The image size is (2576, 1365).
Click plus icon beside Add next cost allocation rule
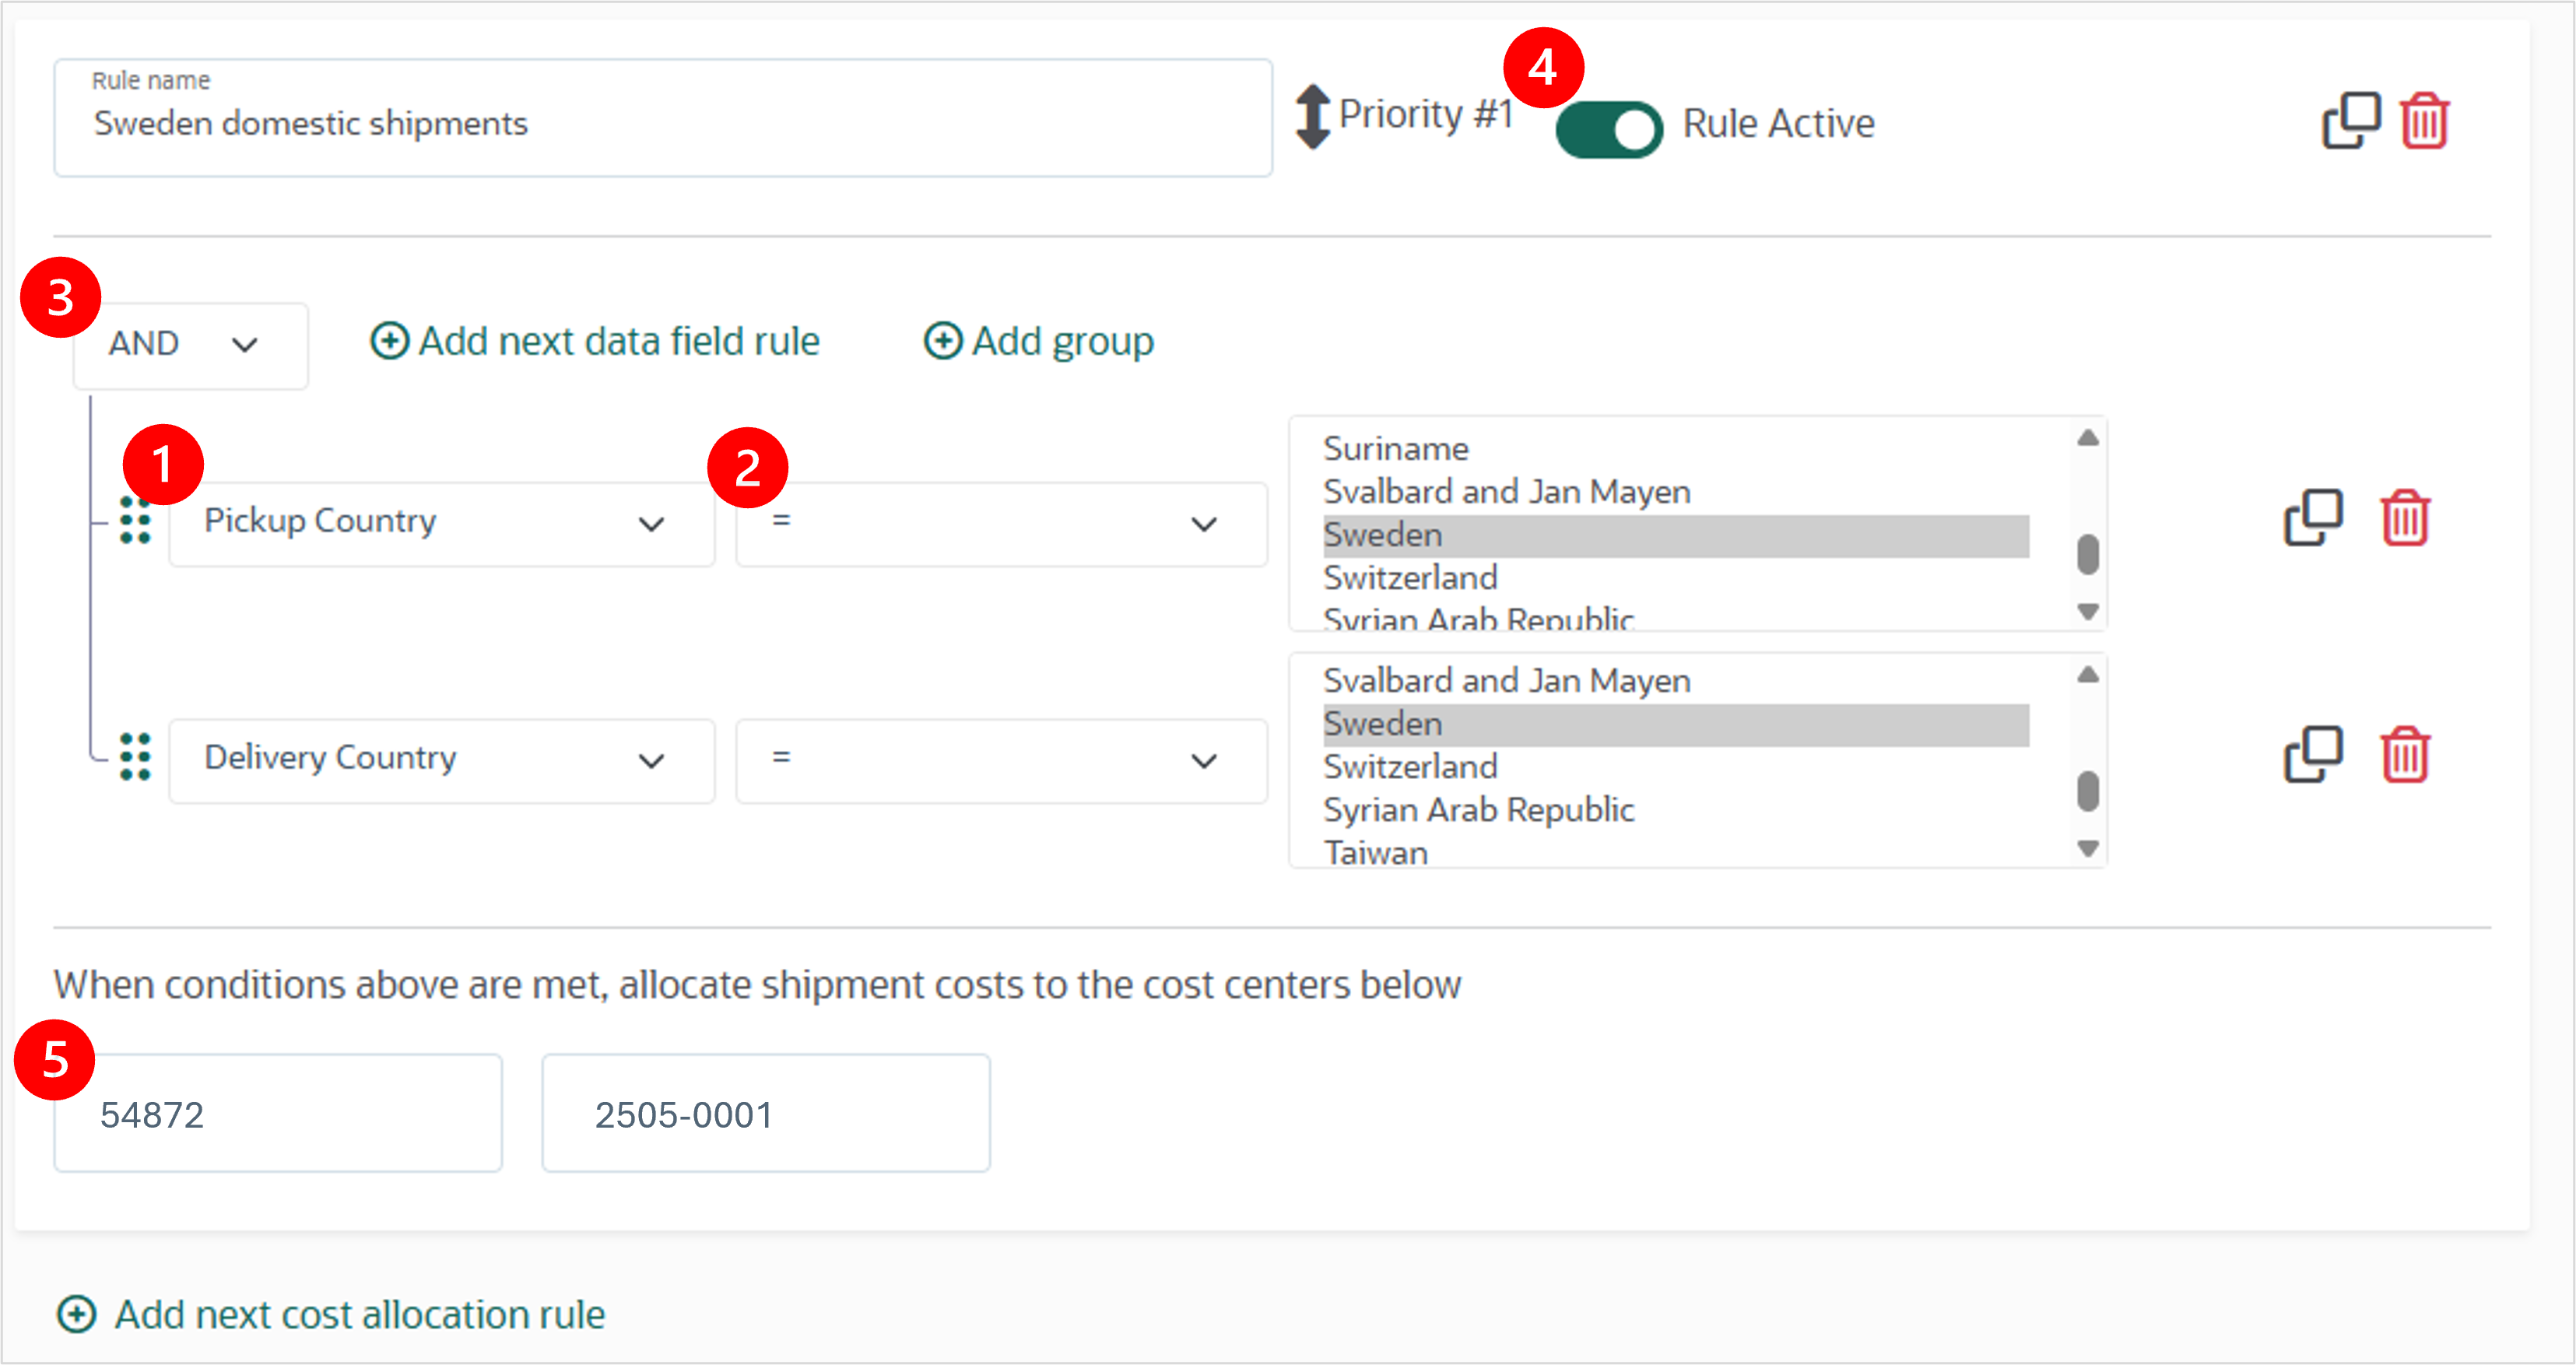pos(77,1314)
